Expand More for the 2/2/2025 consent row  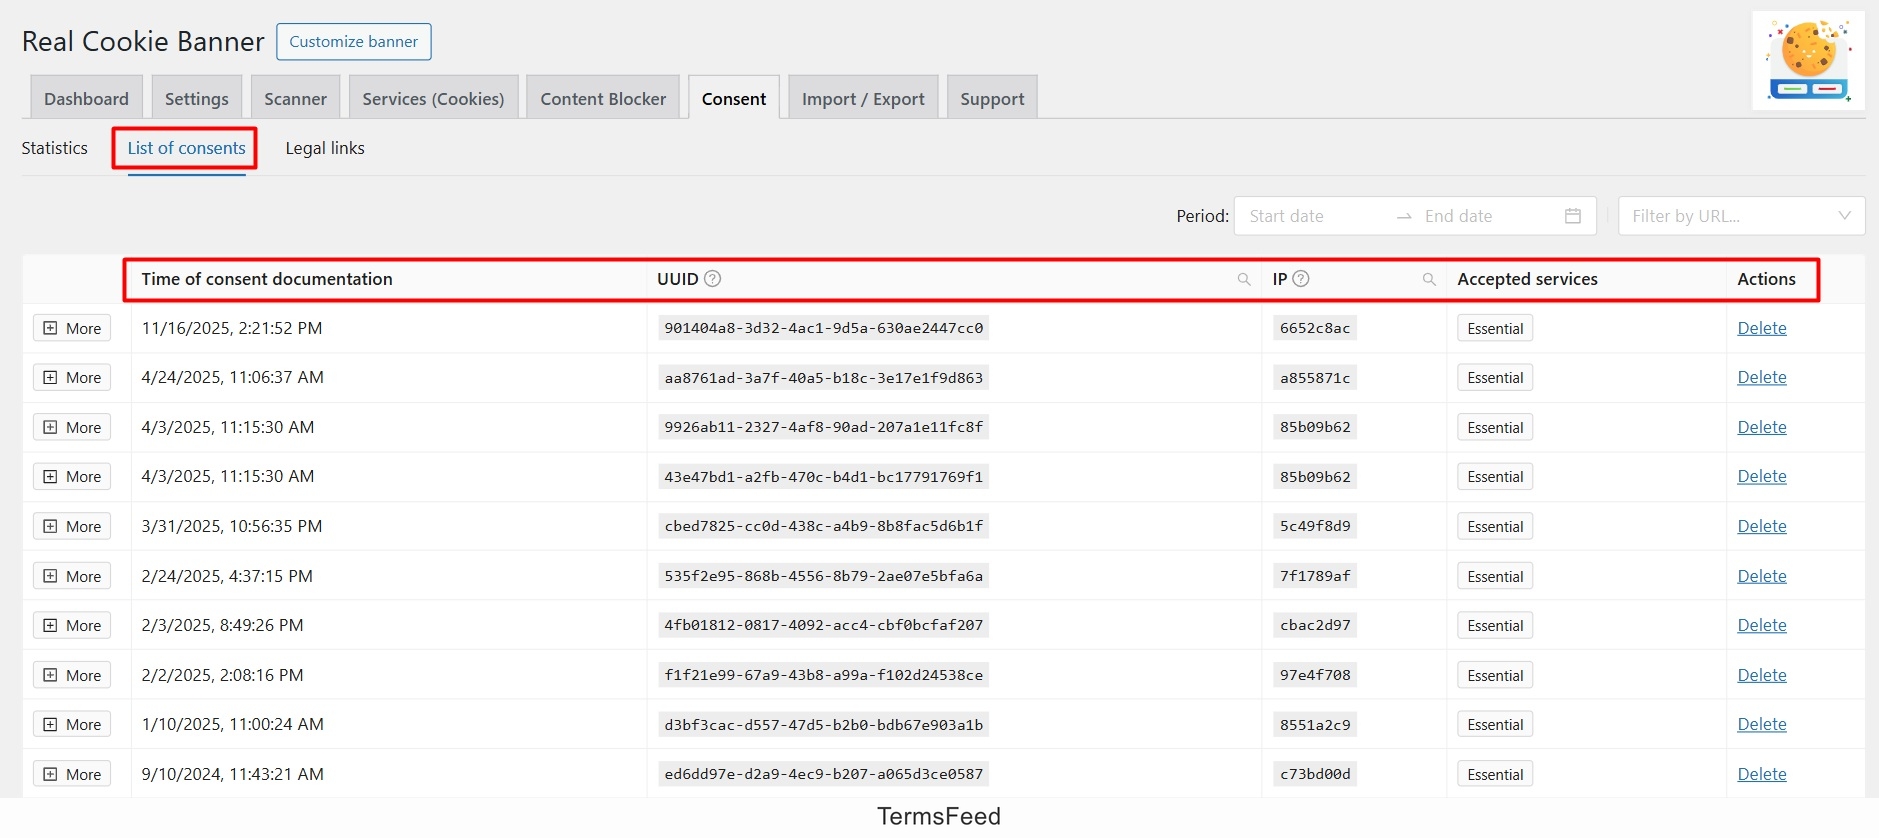pos(72,675)
